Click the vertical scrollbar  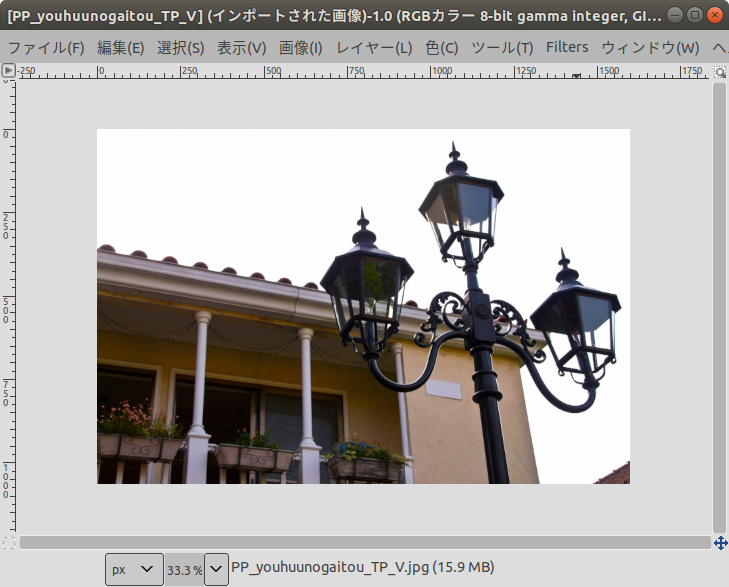click(x=719, y=308)
